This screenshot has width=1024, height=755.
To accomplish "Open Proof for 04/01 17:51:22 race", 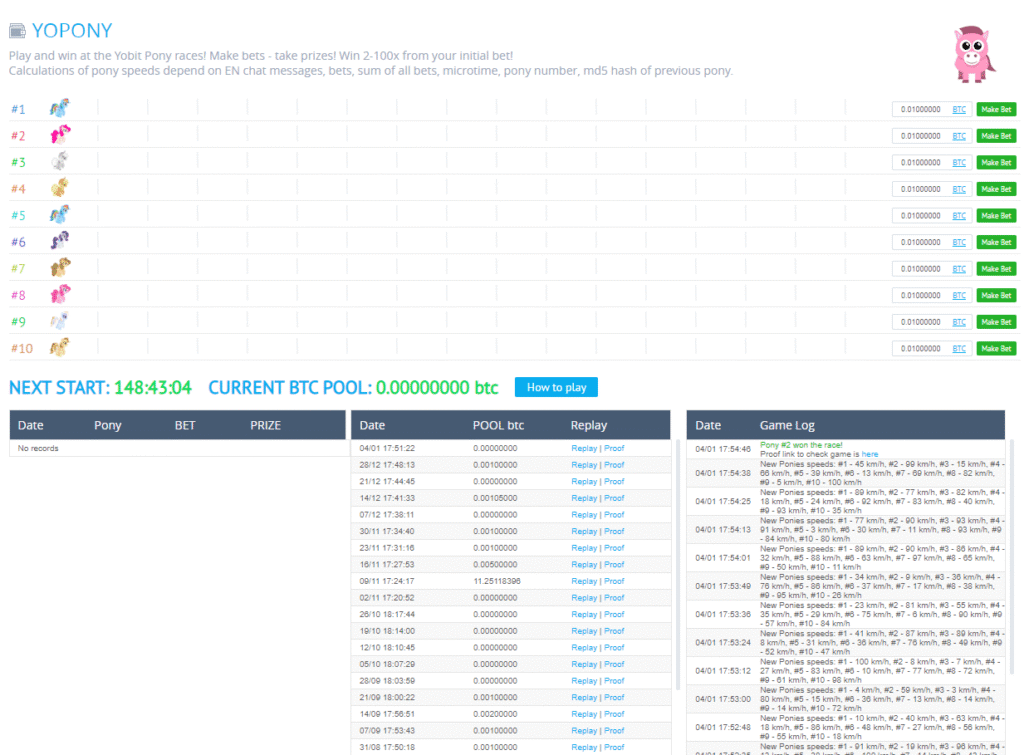I will click(614, 449).
